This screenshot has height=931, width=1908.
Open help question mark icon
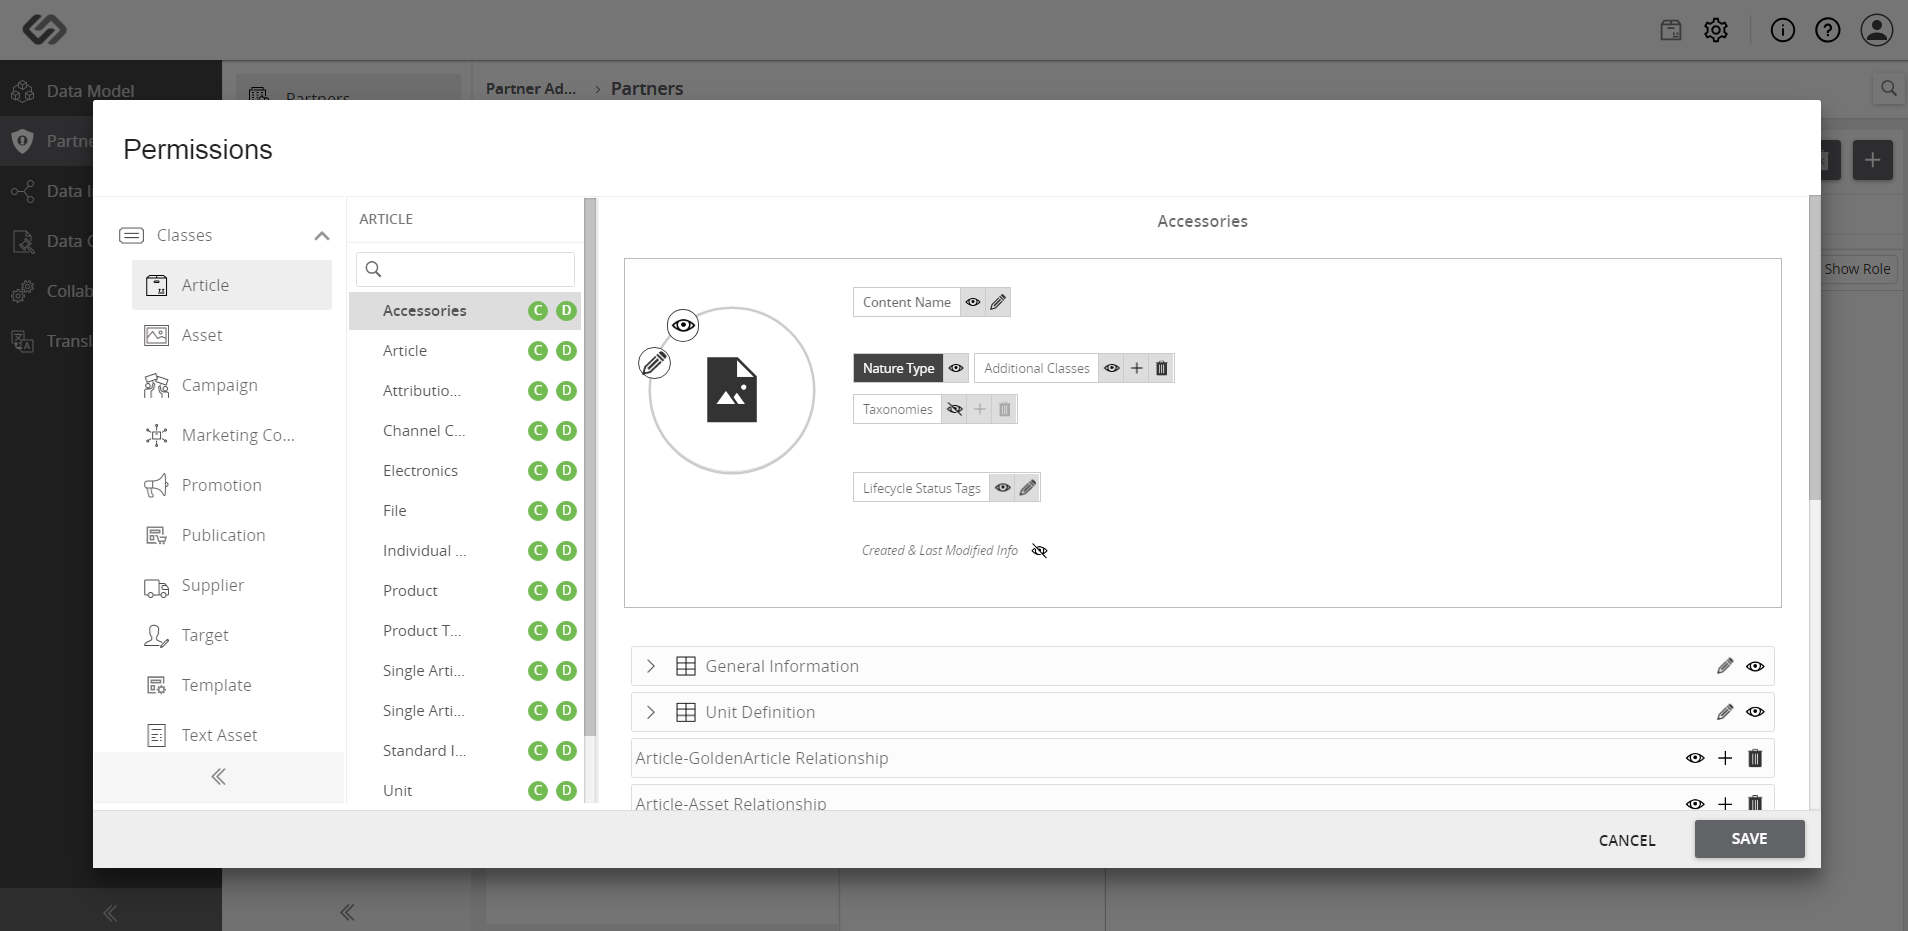(1828, 30)
